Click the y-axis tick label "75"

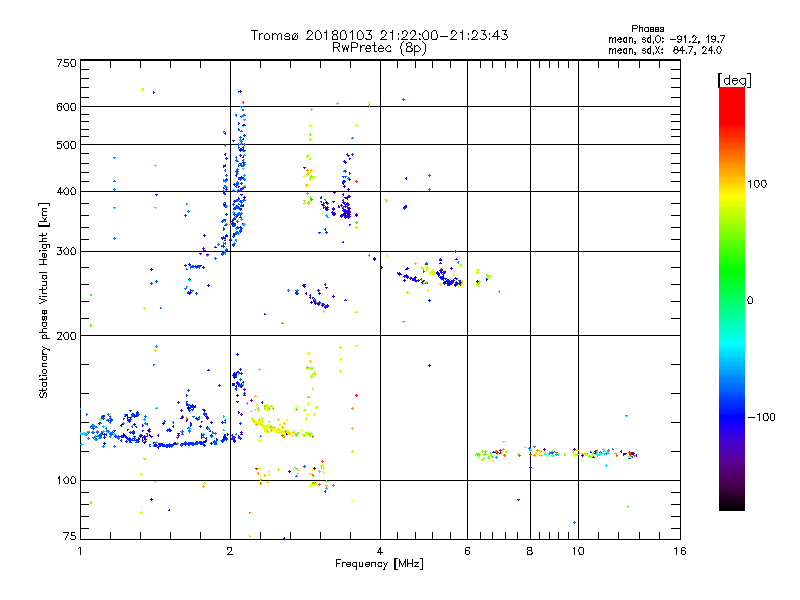(69, 536)
